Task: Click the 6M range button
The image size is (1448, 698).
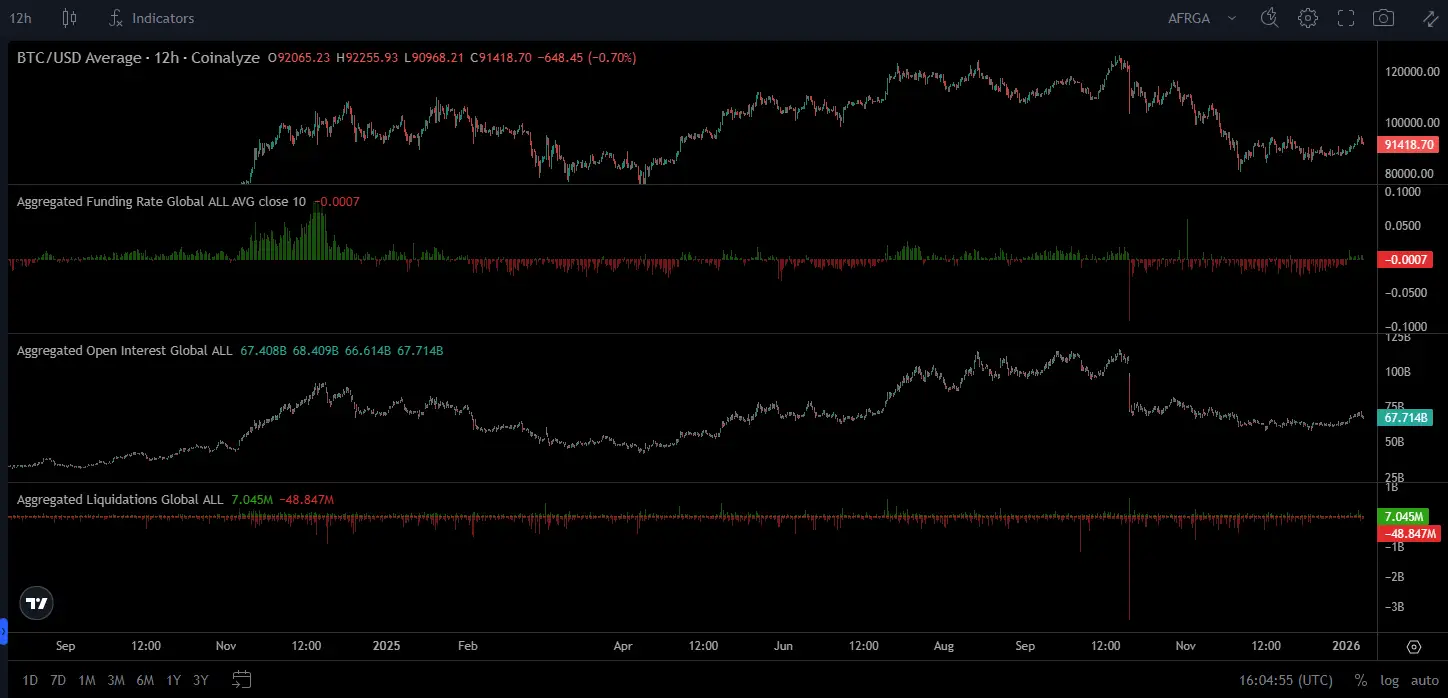Action: 144,679
